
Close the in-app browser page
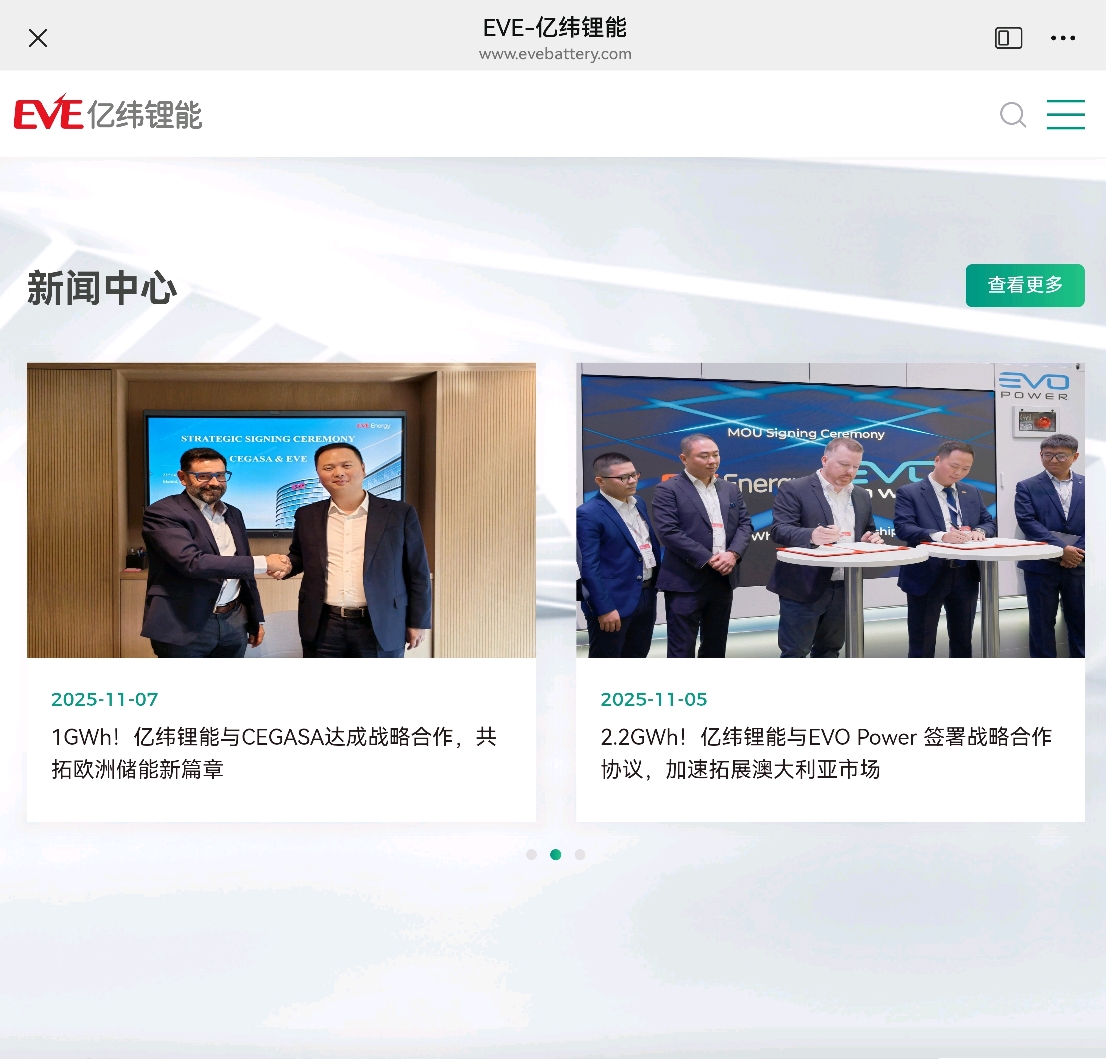tap(38, 38)
